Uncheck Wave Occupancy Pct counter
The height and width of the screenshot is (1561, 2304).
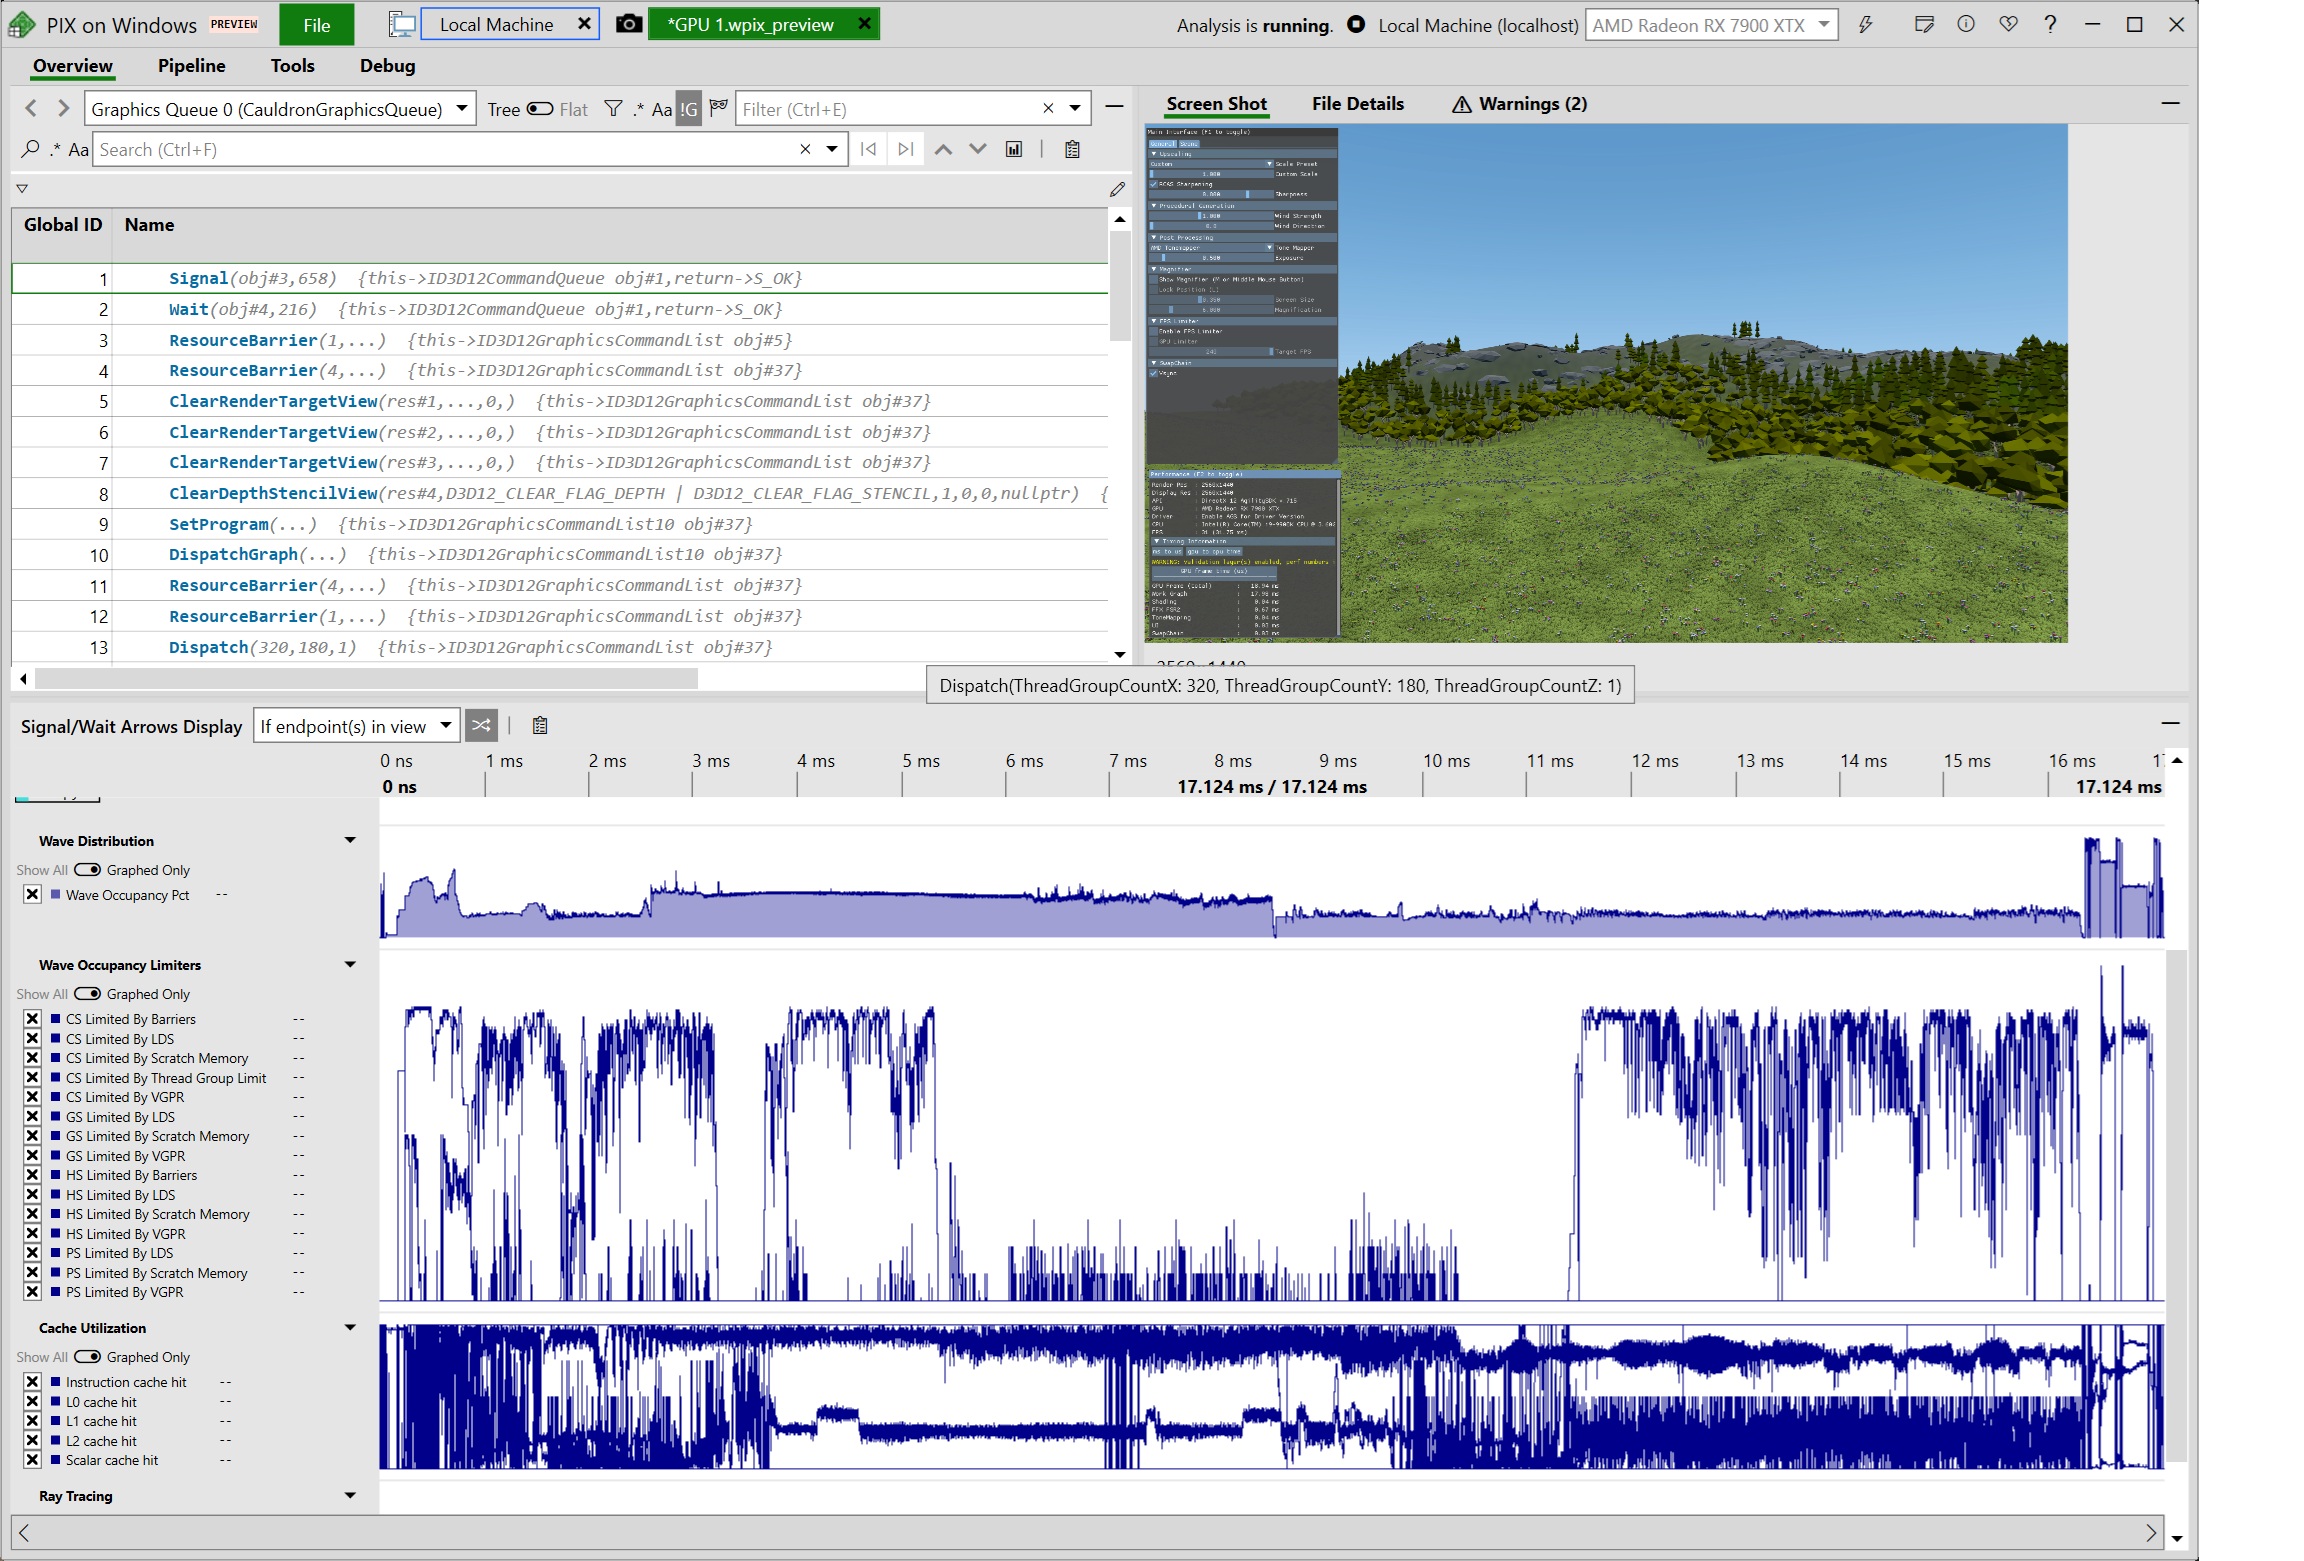(x=33, y=895)
